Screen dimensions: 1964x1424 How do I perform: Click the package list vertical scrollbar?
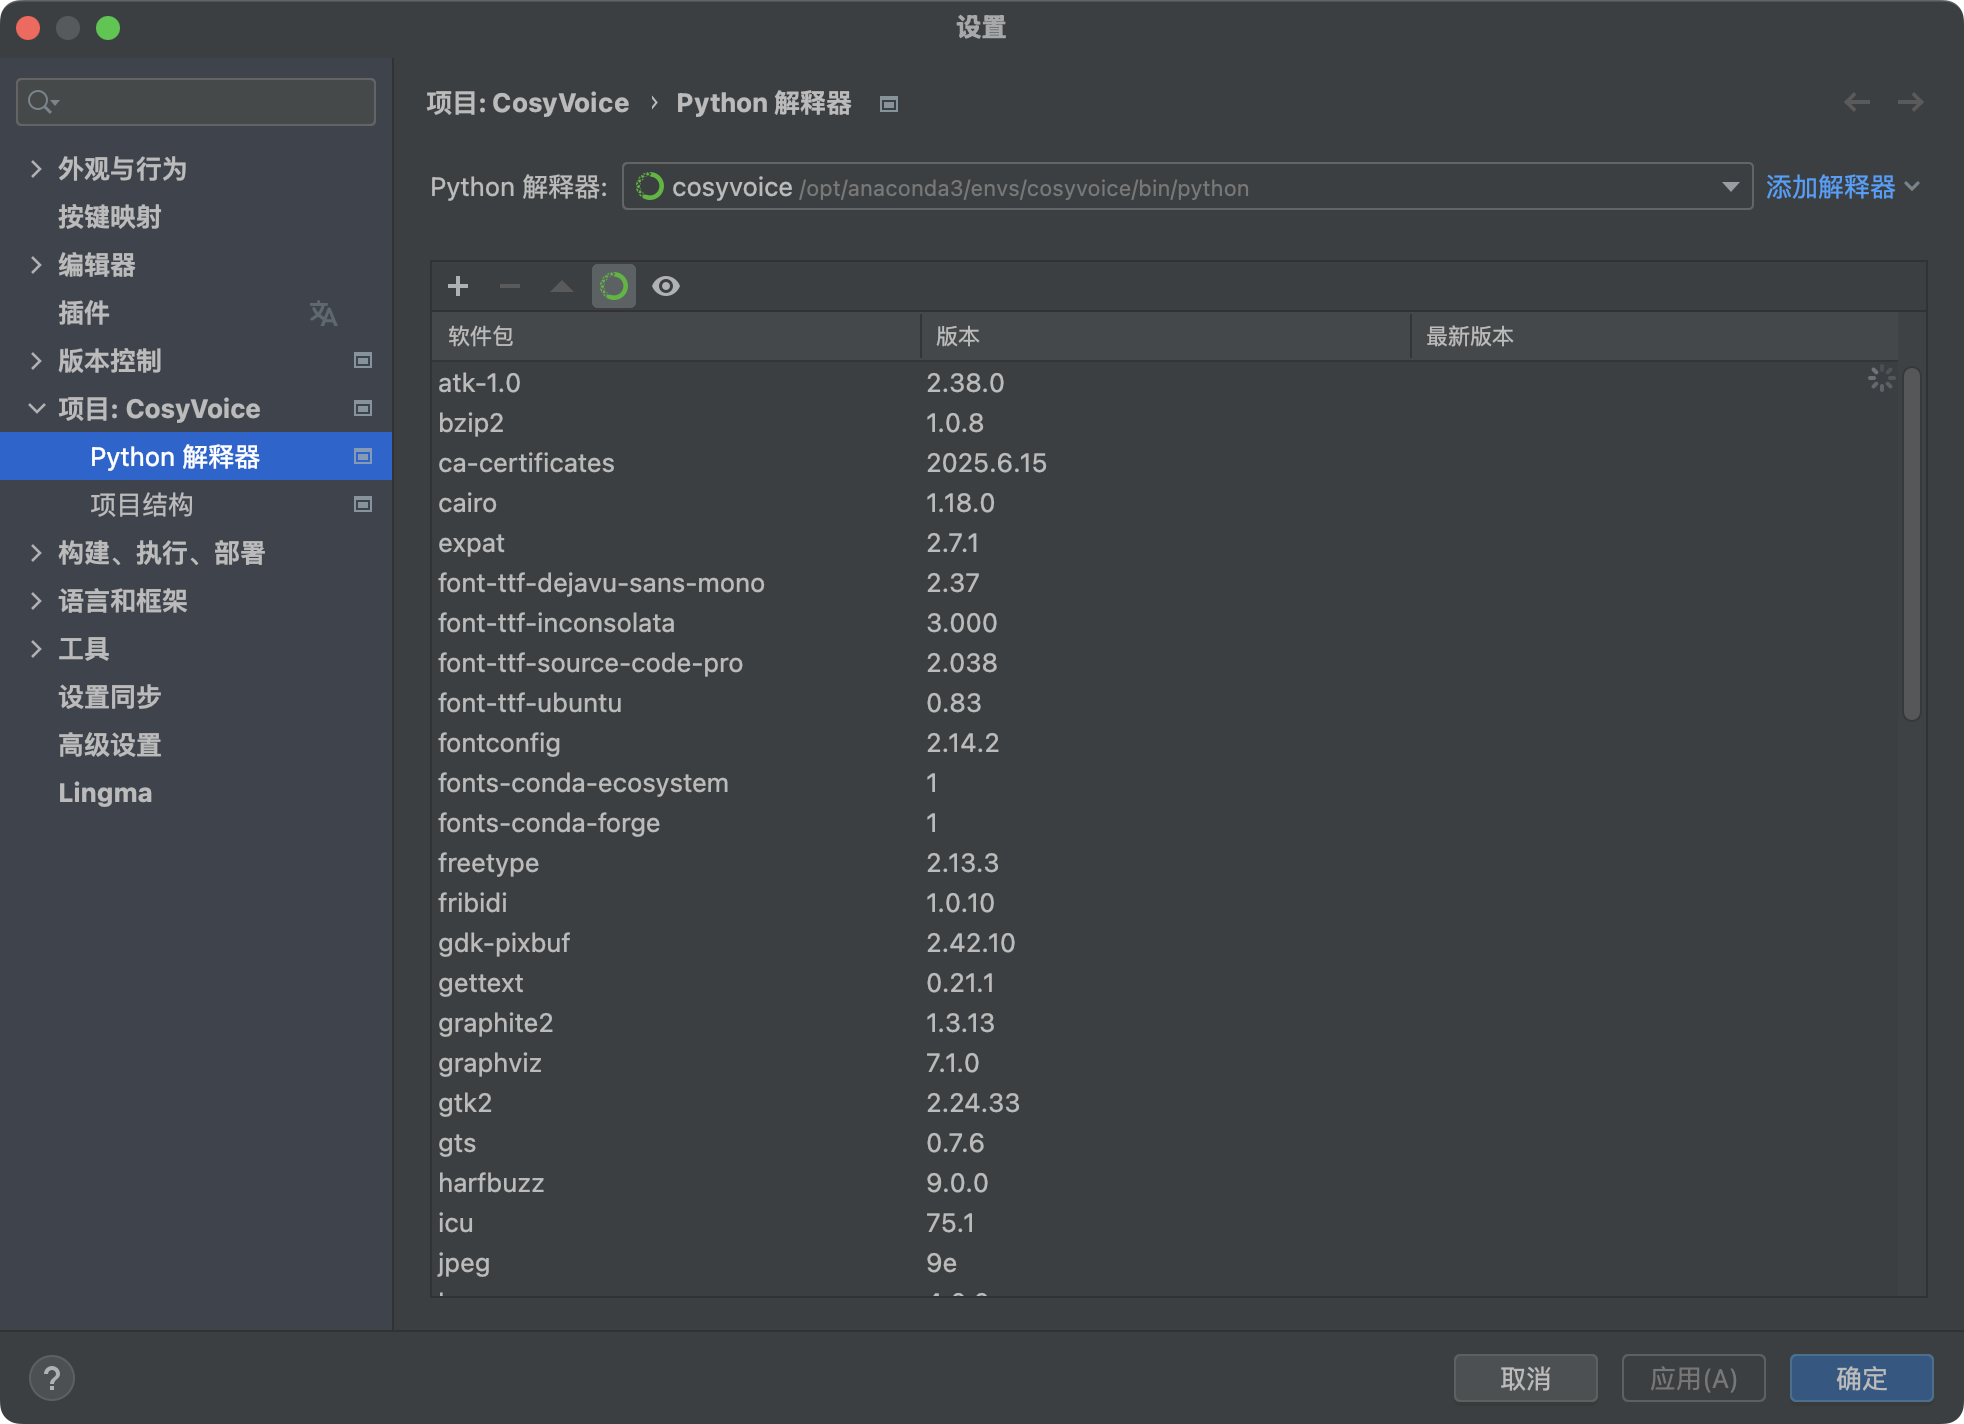[x=1911, y=545]
